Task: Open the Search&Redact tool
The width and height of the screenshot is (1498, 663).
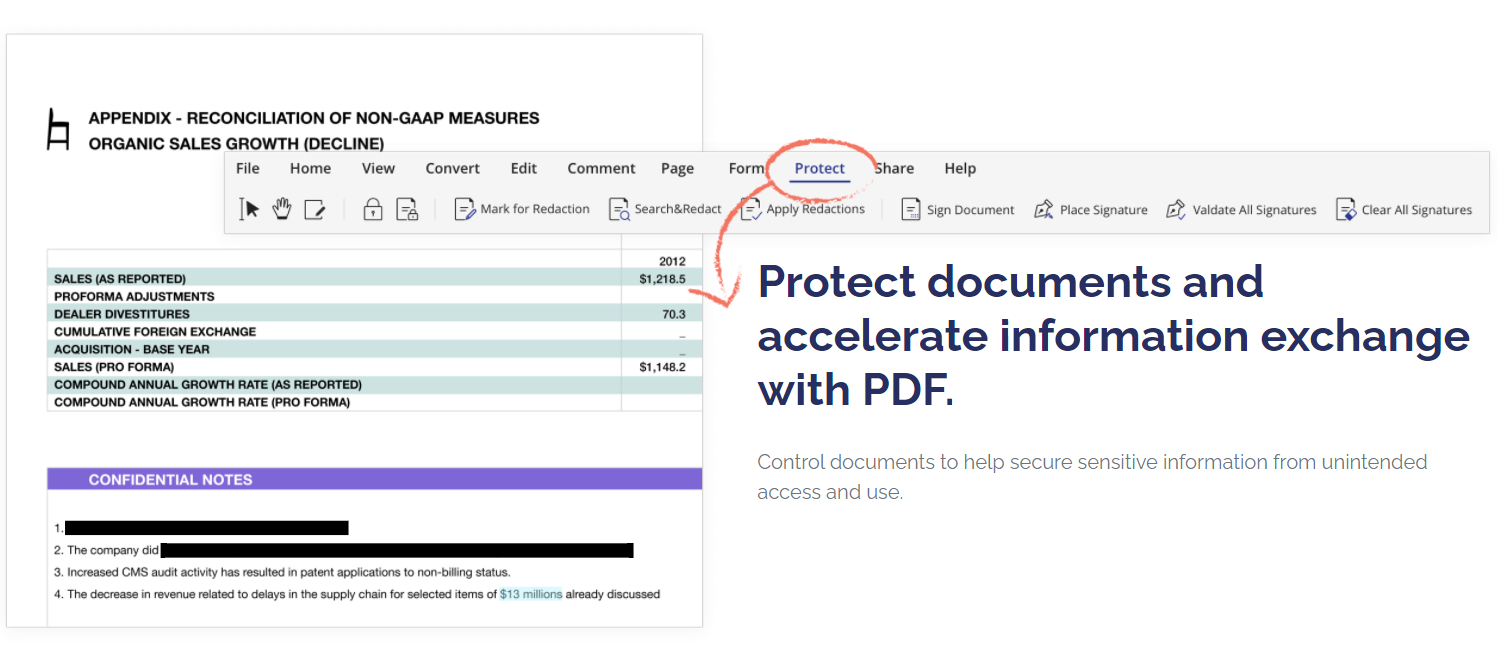Action: pyautogui.click(x=666, y=209)
